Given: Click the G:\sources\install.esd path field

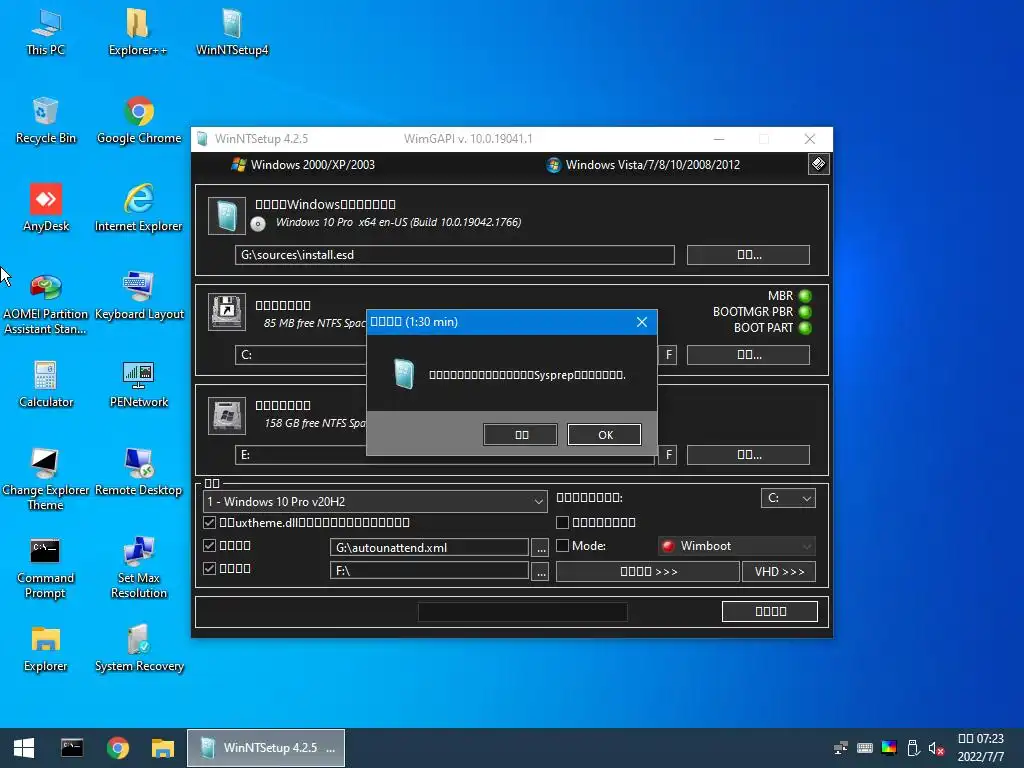Looking at the screenshot, I should coord(455,255).
